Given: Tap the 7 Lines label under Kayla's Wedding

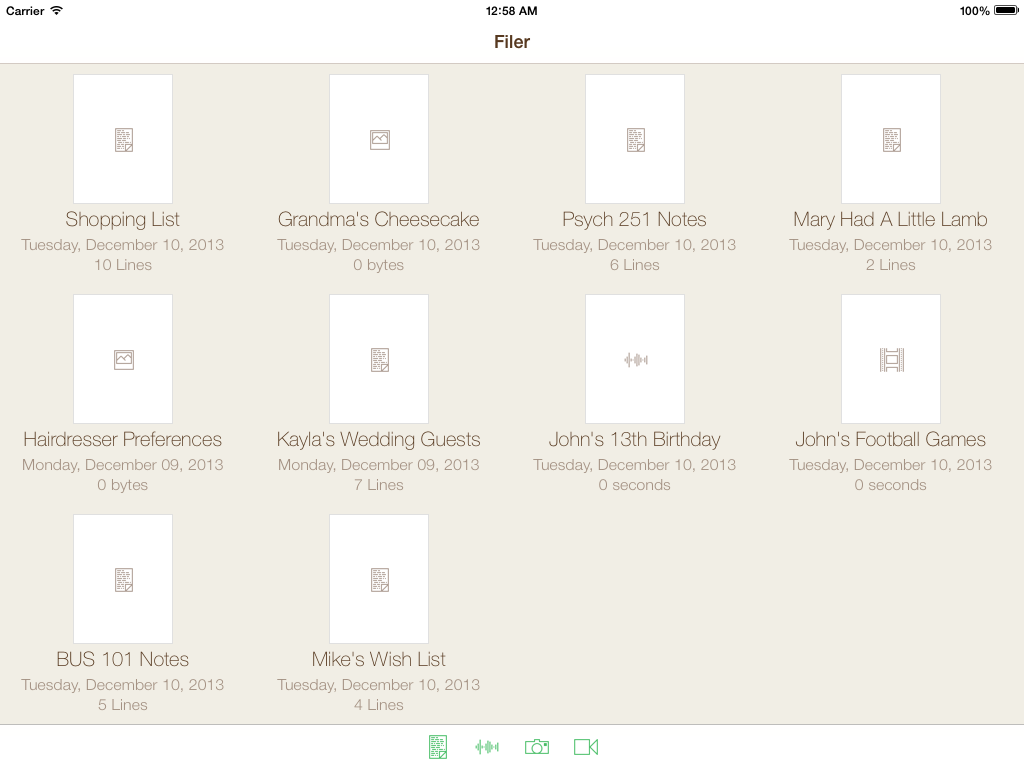Looking at the screenshot, I should pyautogui.click(x=379, y=485).
